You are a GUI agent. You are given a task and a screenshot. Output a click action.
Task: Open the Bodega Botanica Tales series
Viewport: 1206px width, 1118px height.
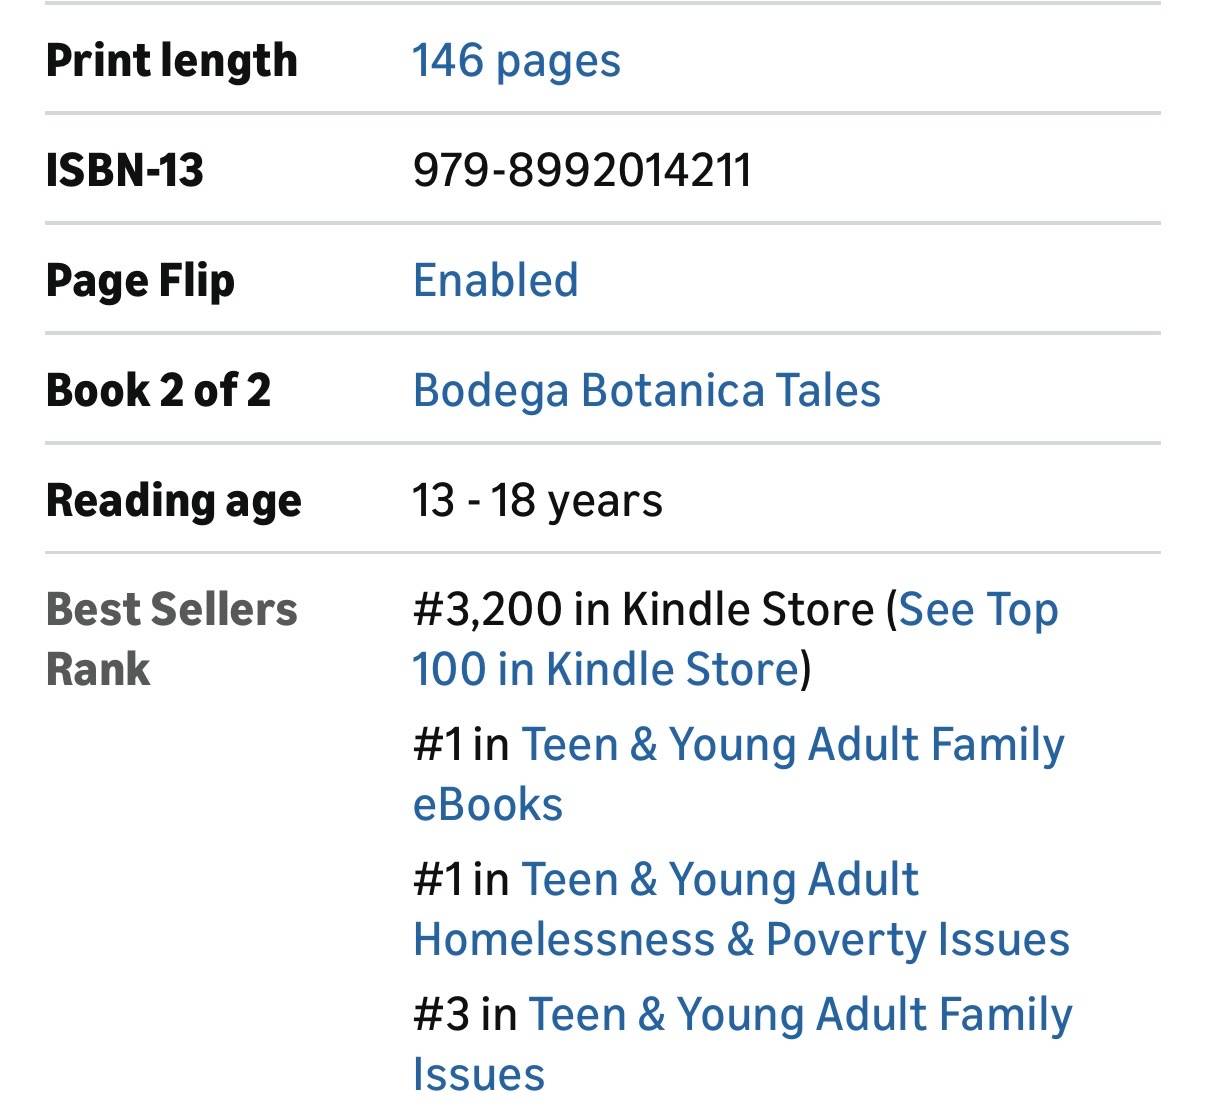[x=647, y=390]
